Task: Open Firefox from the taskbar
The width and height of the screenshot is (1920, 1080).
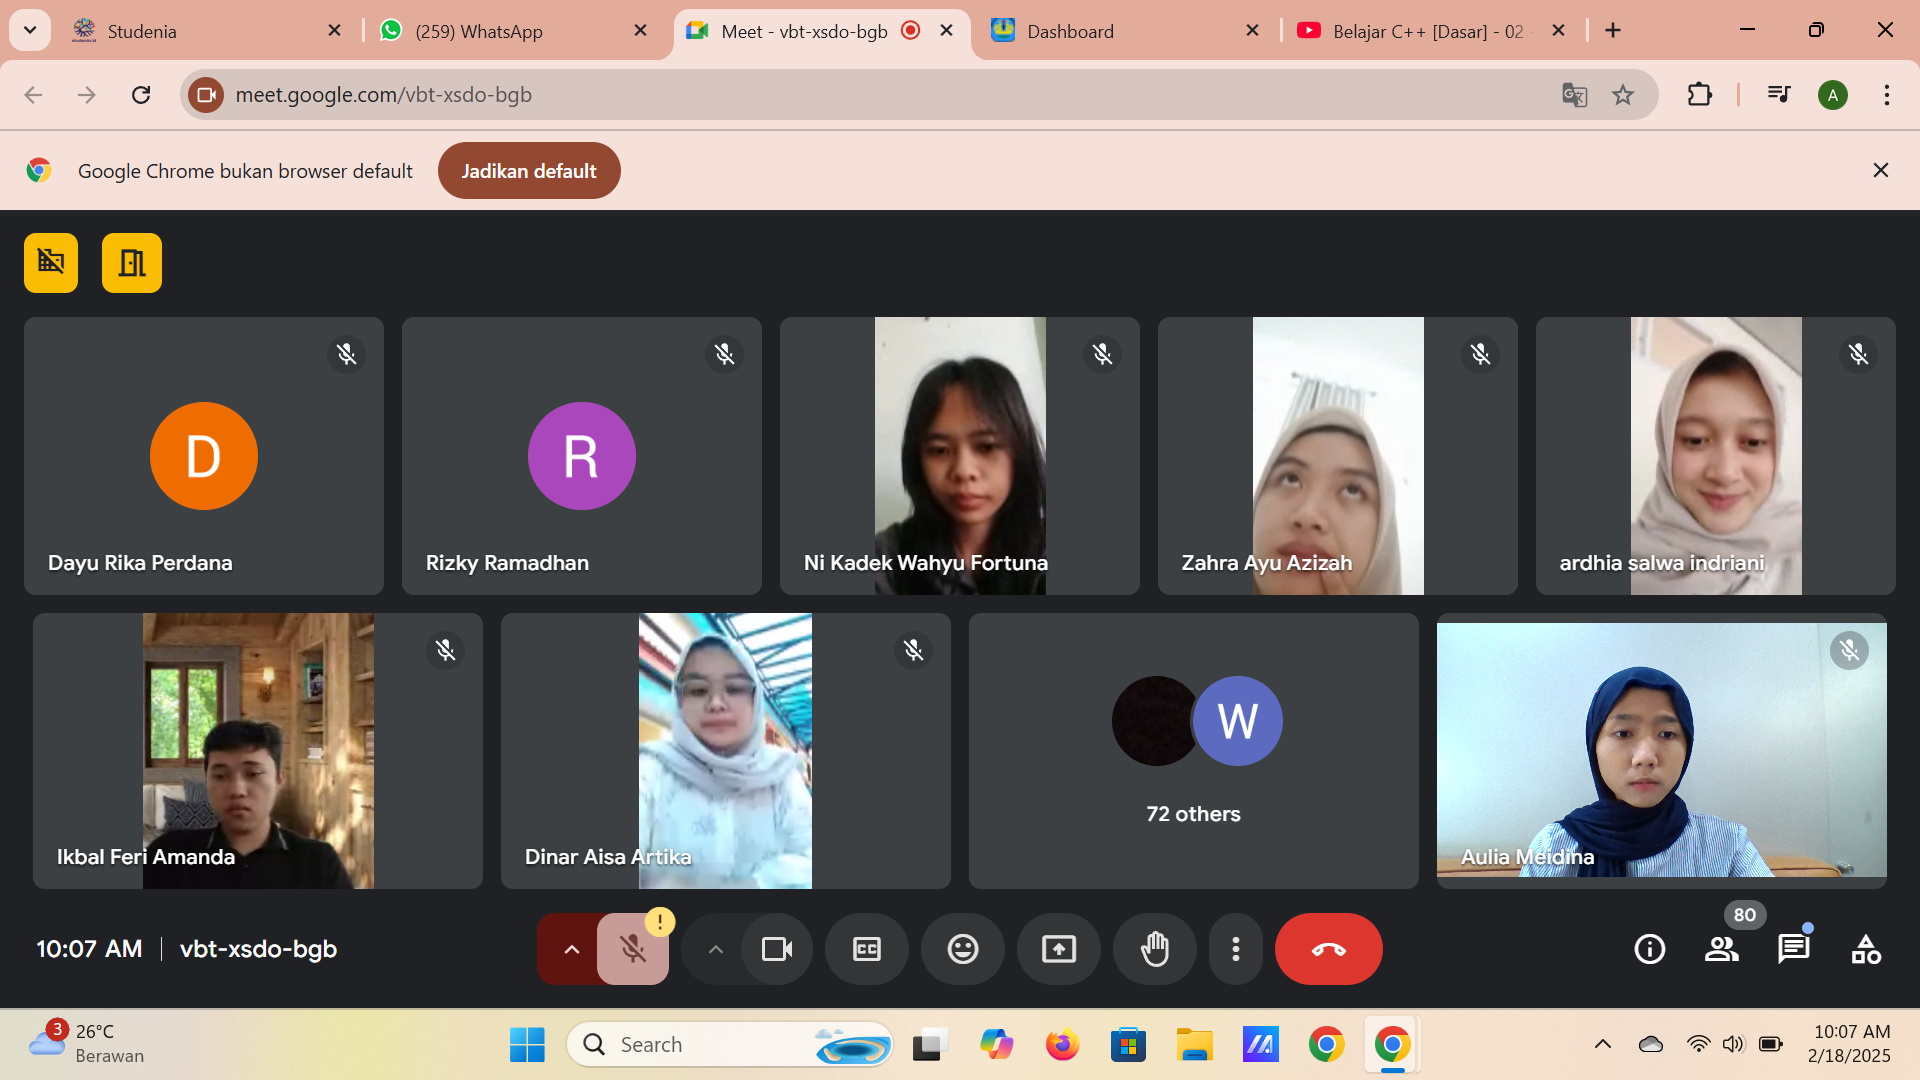Action: pos(1062,1045)
